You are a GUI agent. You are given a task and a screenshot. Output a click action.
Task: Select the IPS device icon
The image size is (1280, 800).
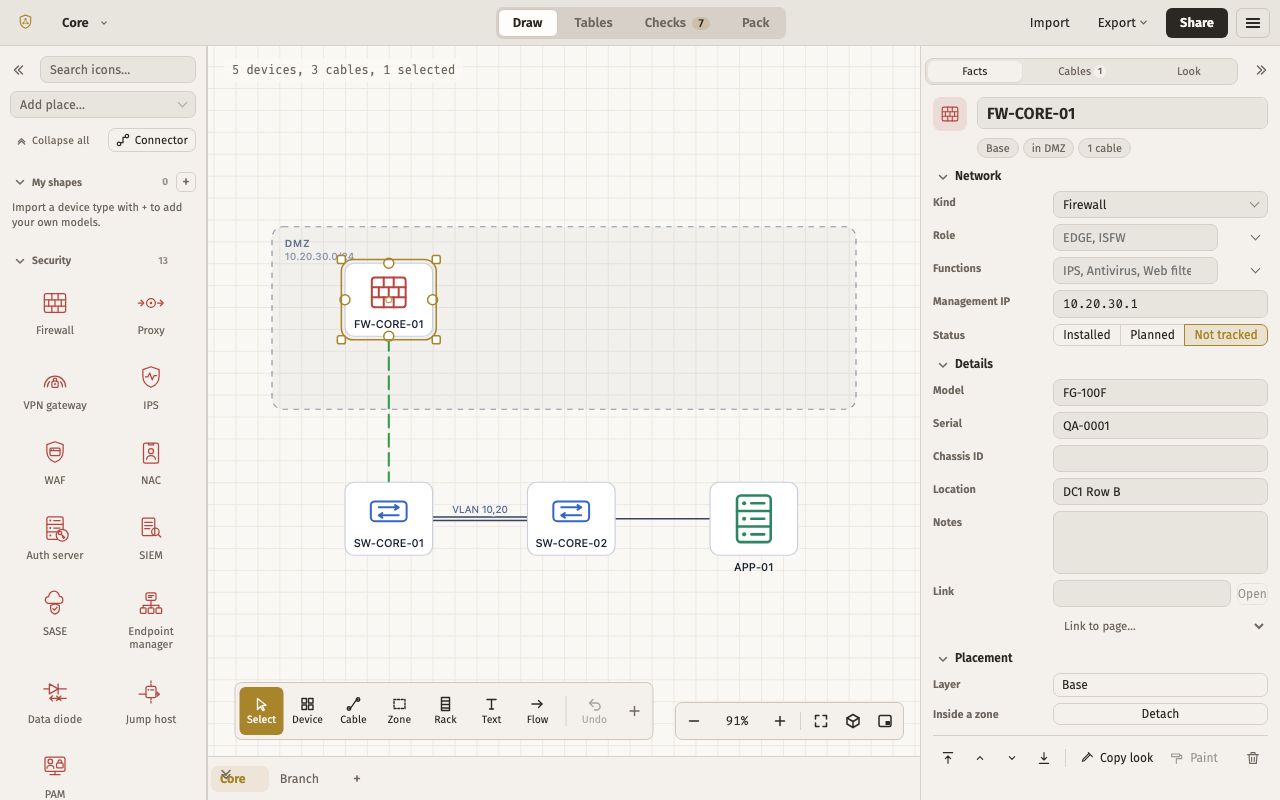151,388
